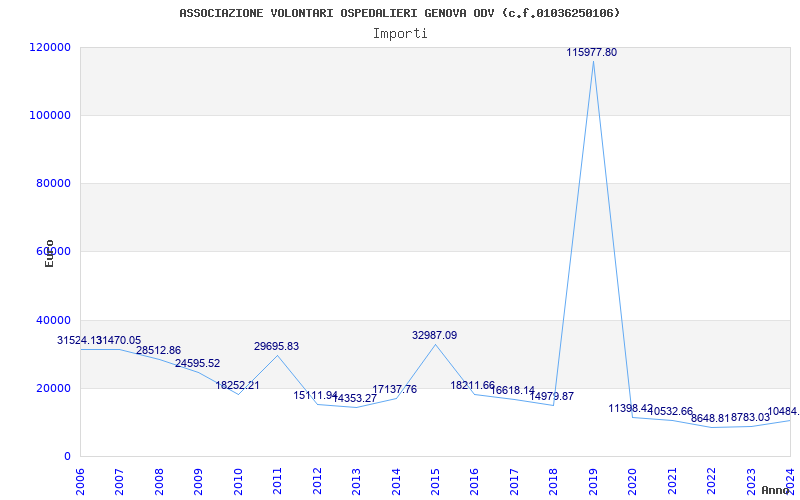Select the 2017 x-axis year label

point(514,482)
